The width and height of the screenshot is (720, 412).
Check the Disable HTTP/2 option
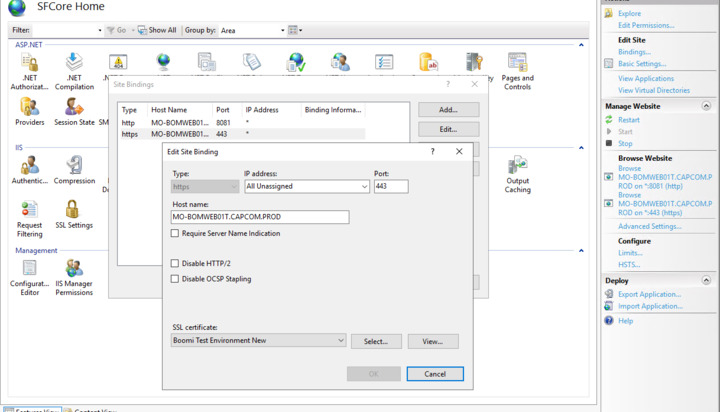click(x=175, y=264)
